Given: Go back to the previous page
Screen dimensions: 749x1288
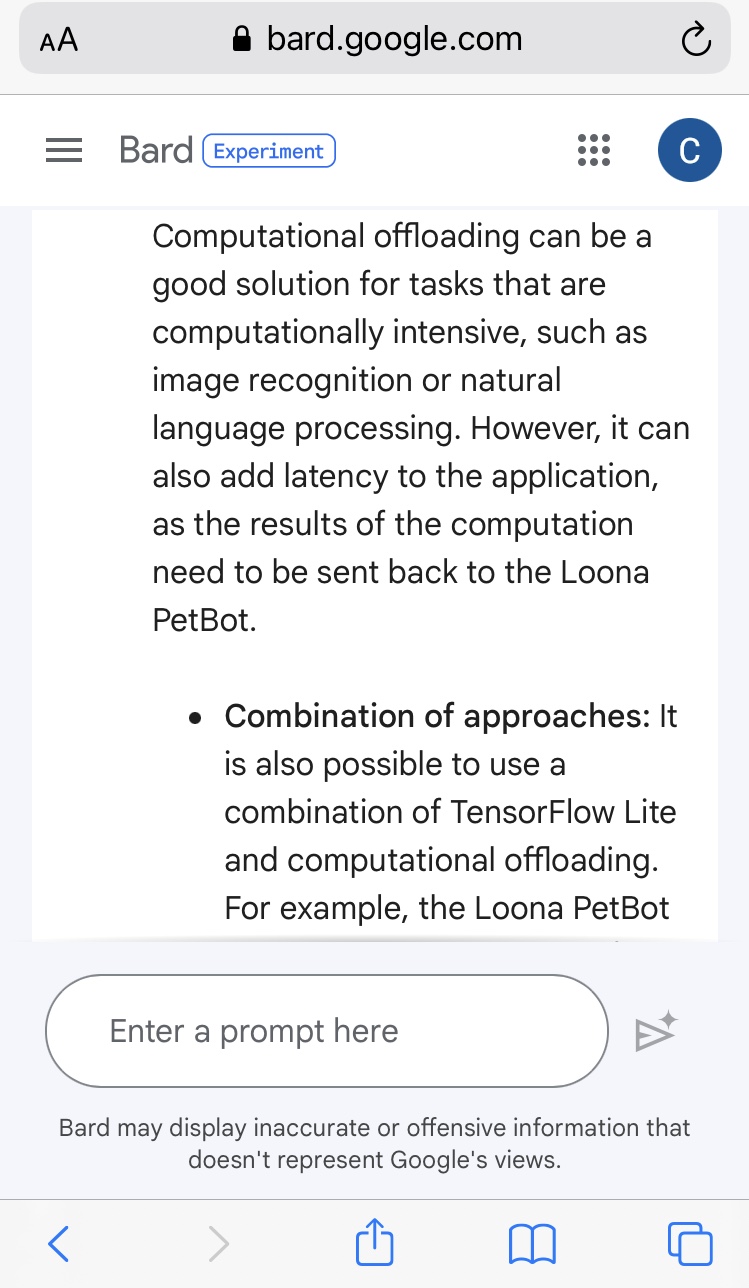Looking at the screenshot, I should click(59, 1243).
